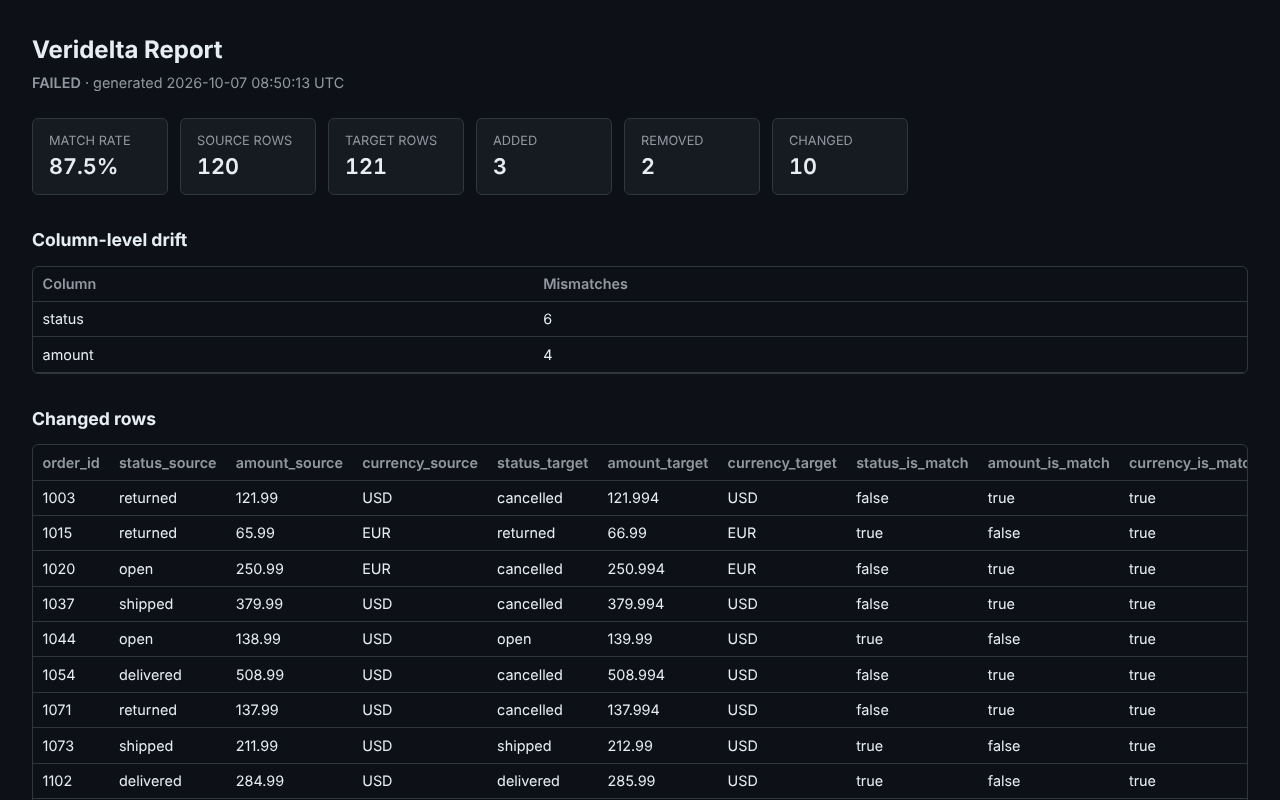This screenshot has height=800, width=1280.
Task: Select order_id cell 1015
Action: tap(59, 533)
